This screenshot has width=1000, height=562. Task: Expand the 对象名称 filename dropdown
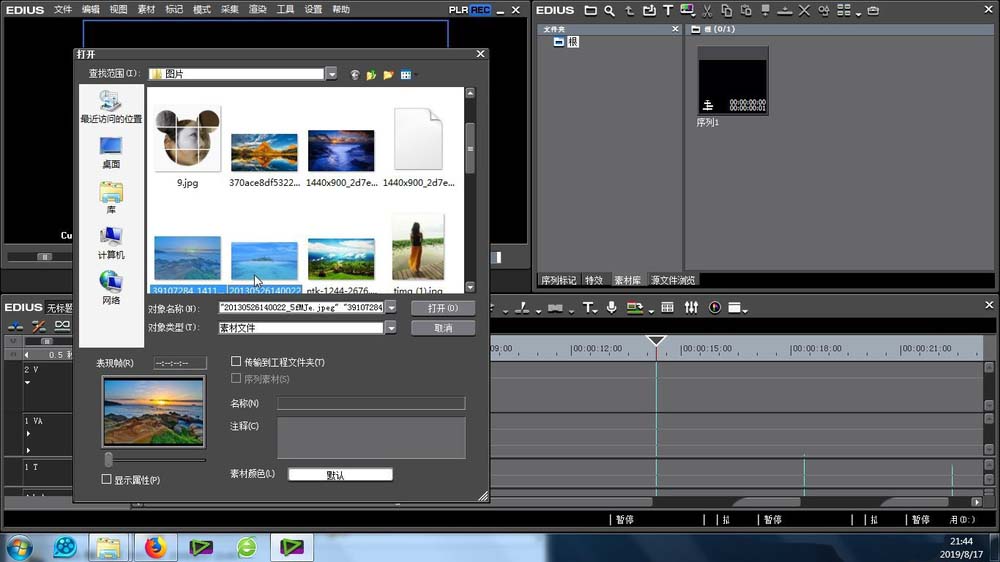point(391,308)
